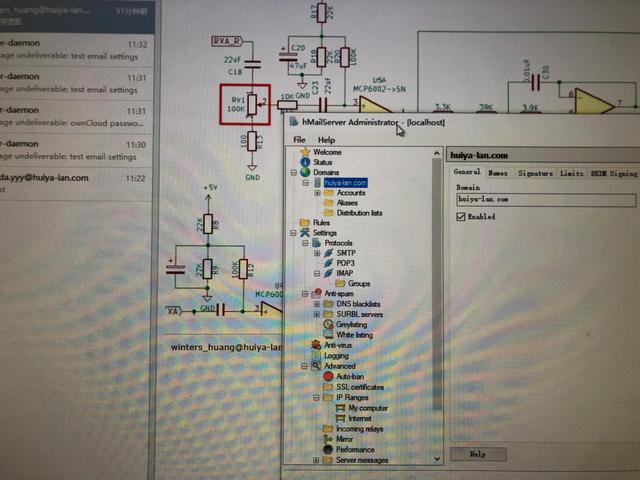This screenshot has height=480, width=640.
Task: Click the RV1 100K potentiometer in schematic
Action: click(x=245, y=104)
